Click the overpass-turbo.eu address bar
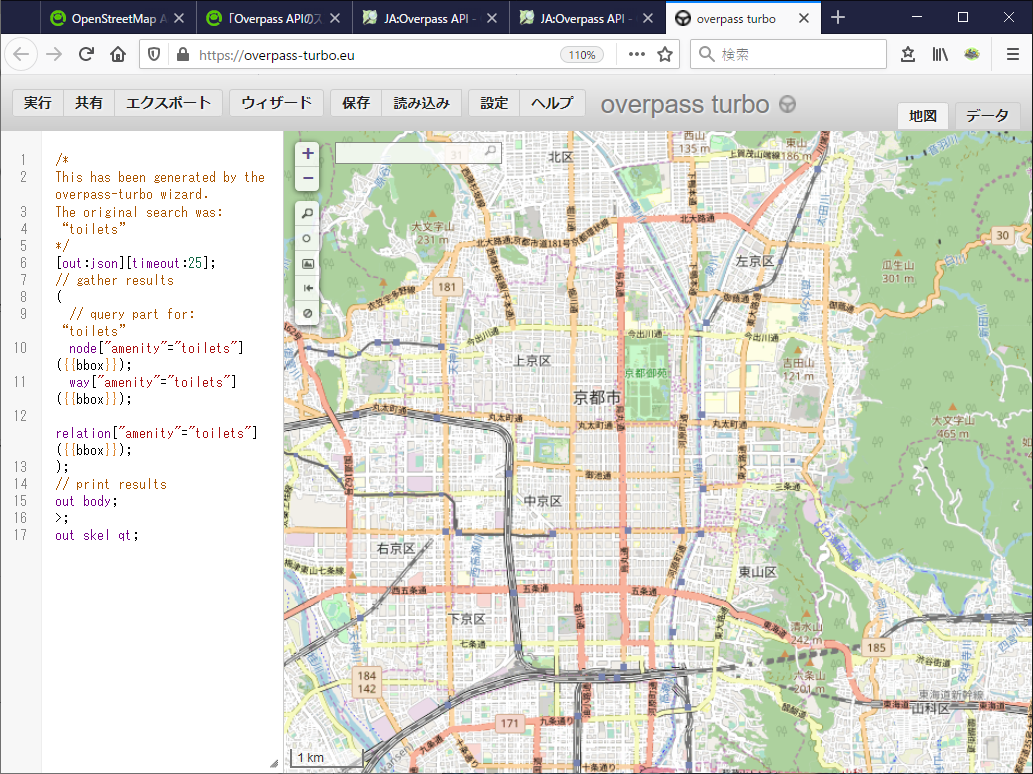The image size is (1033, 774). 376,55
